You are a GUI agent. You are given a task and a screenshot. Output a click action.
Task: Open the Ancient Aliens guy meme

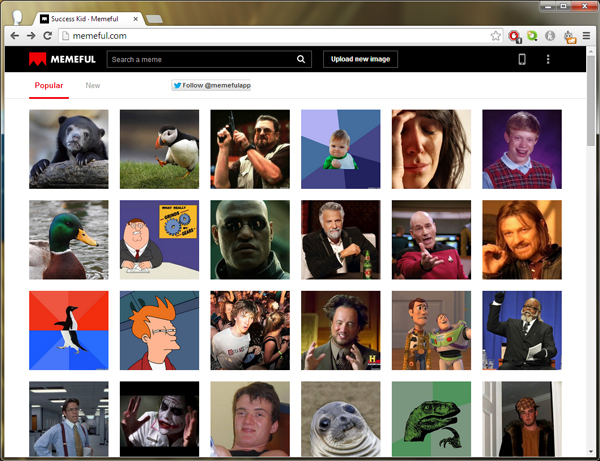pyautogui.click(x=341, y=331)
